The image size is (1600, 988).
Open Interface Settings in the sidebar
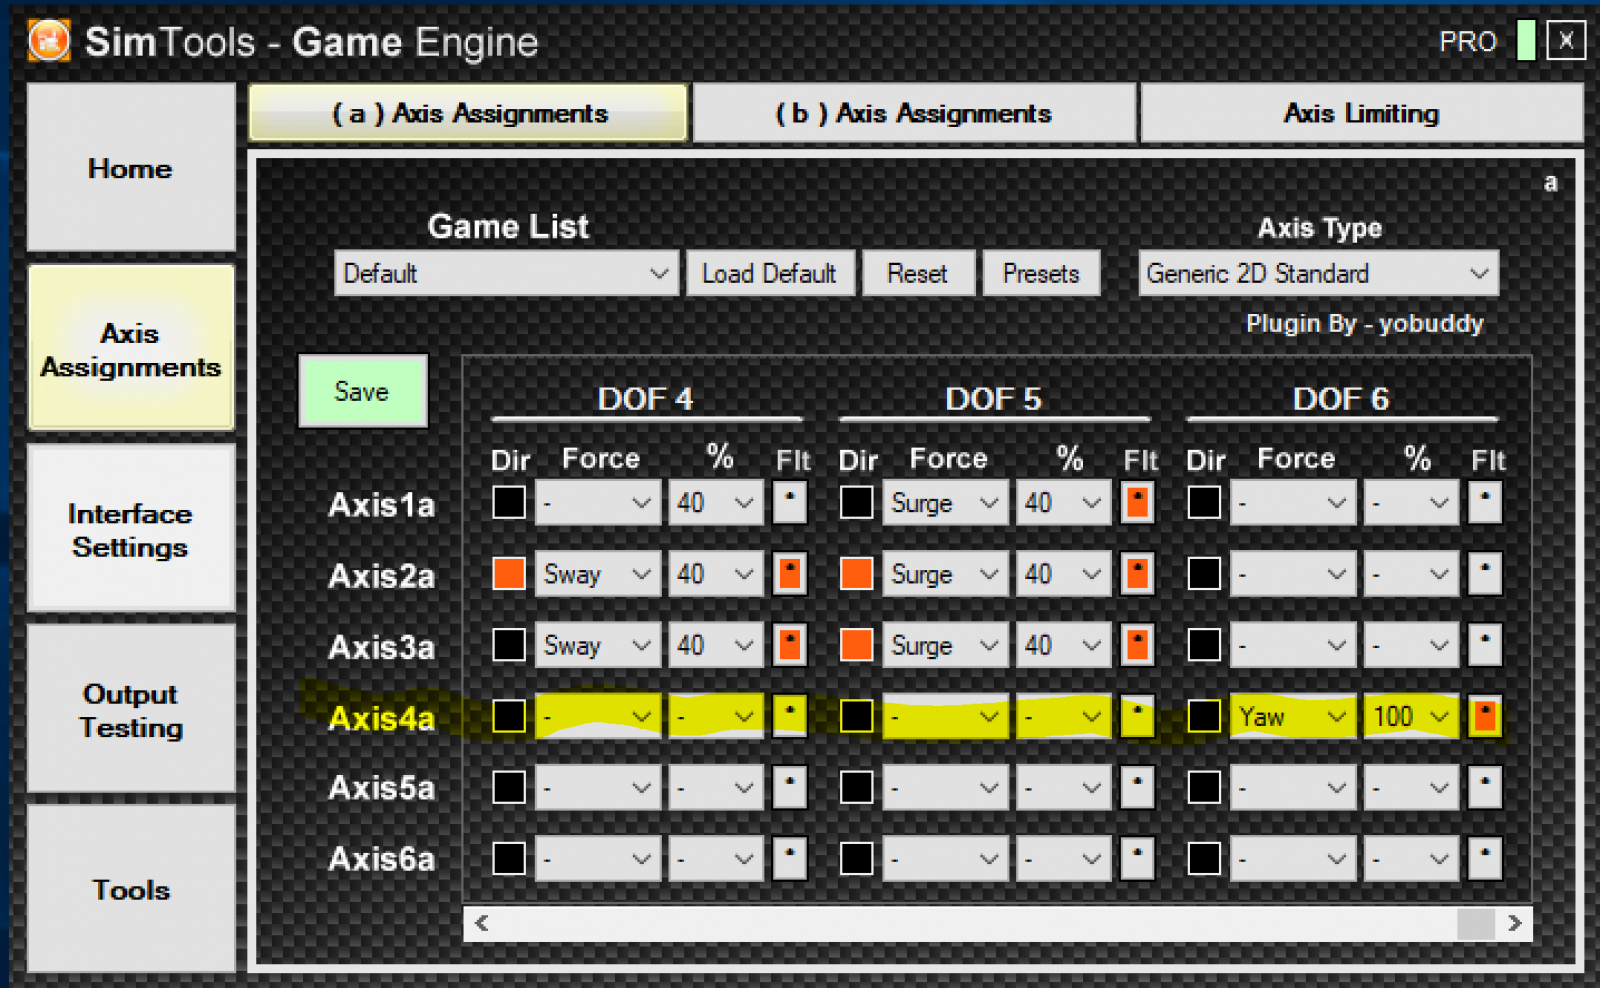tap(131, 530)
